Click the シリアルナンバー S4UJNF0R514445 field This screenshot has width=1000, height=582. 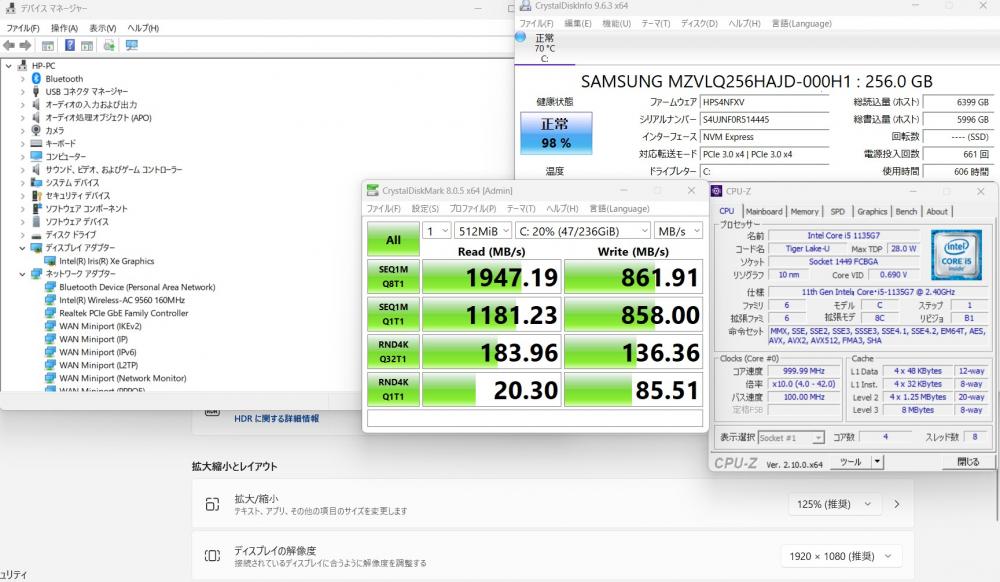coord(764,119)
